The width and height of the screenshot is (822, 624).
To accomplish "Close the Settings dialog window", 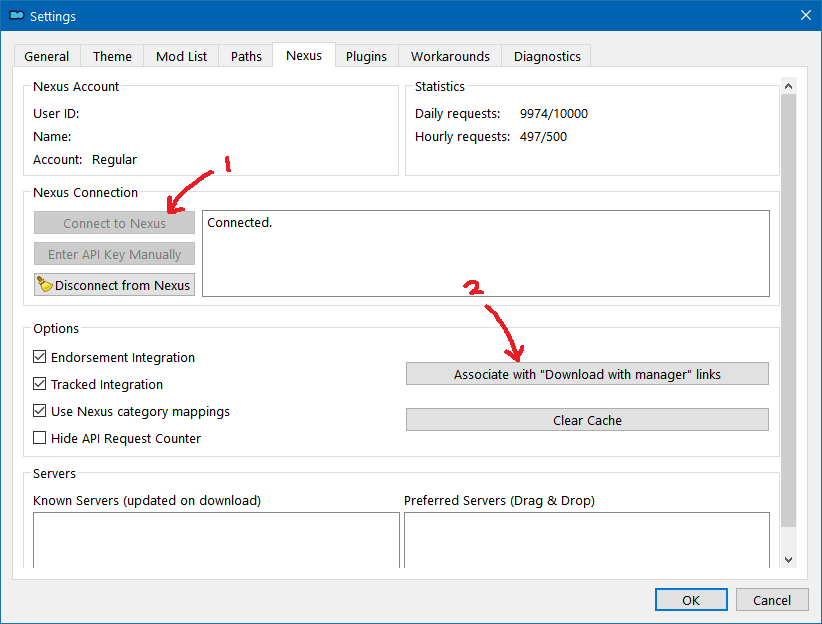I will (x=805, y=15).
